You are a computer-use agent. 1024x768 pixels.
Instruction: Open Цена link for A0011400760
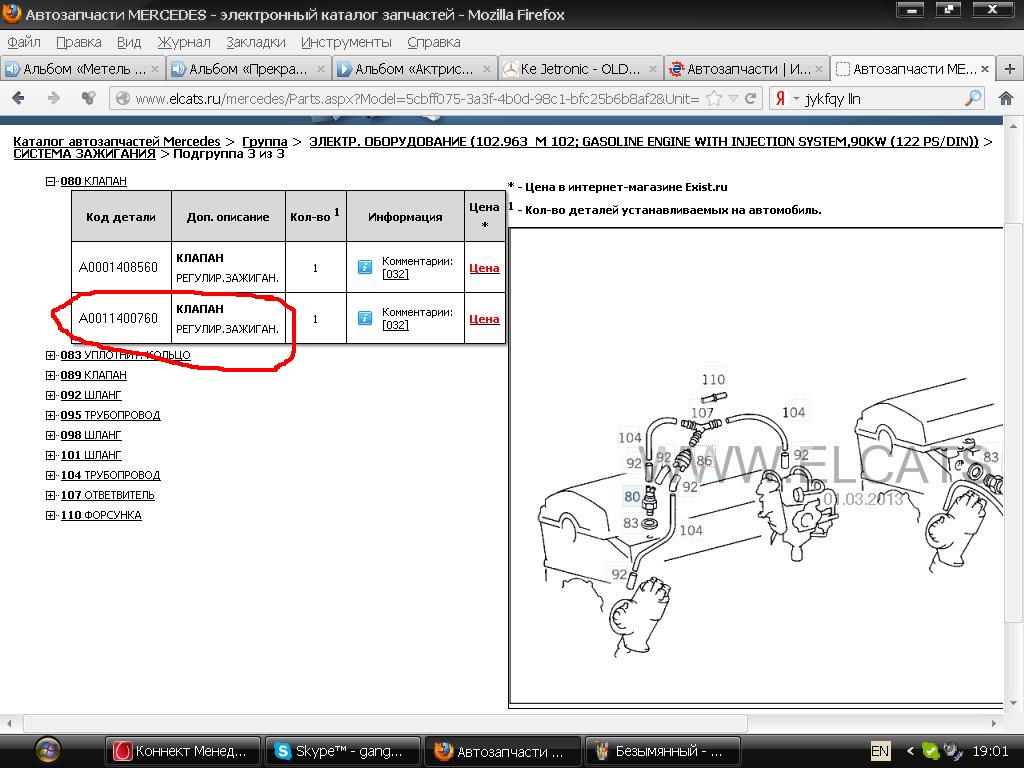(x=484, y=319)
